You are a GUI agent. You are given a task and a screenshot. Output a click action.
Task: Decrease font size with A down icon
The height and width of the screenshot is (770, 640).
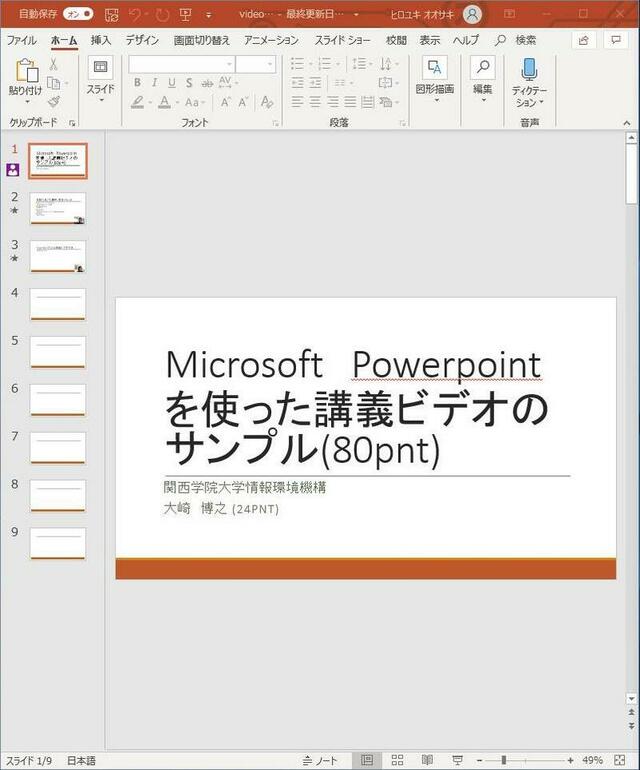(243, 102)
